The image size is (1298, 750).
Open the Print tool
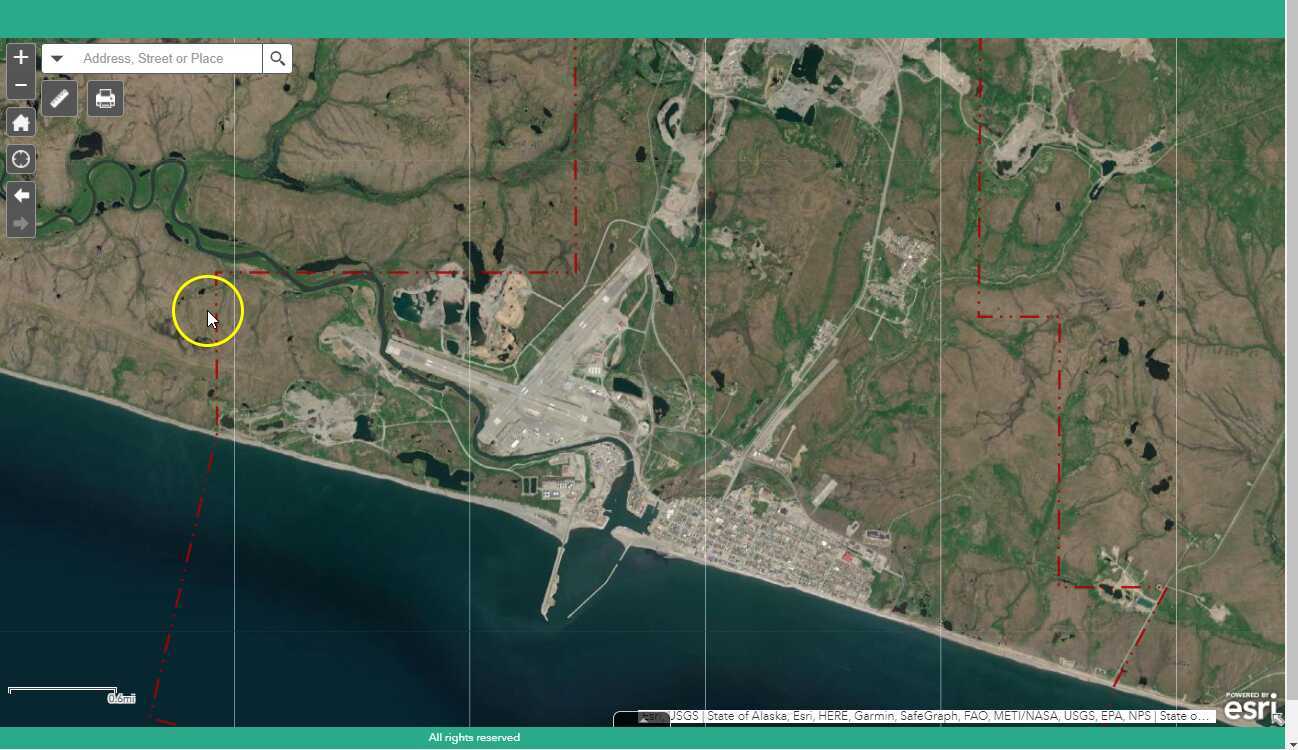(105, 98)
